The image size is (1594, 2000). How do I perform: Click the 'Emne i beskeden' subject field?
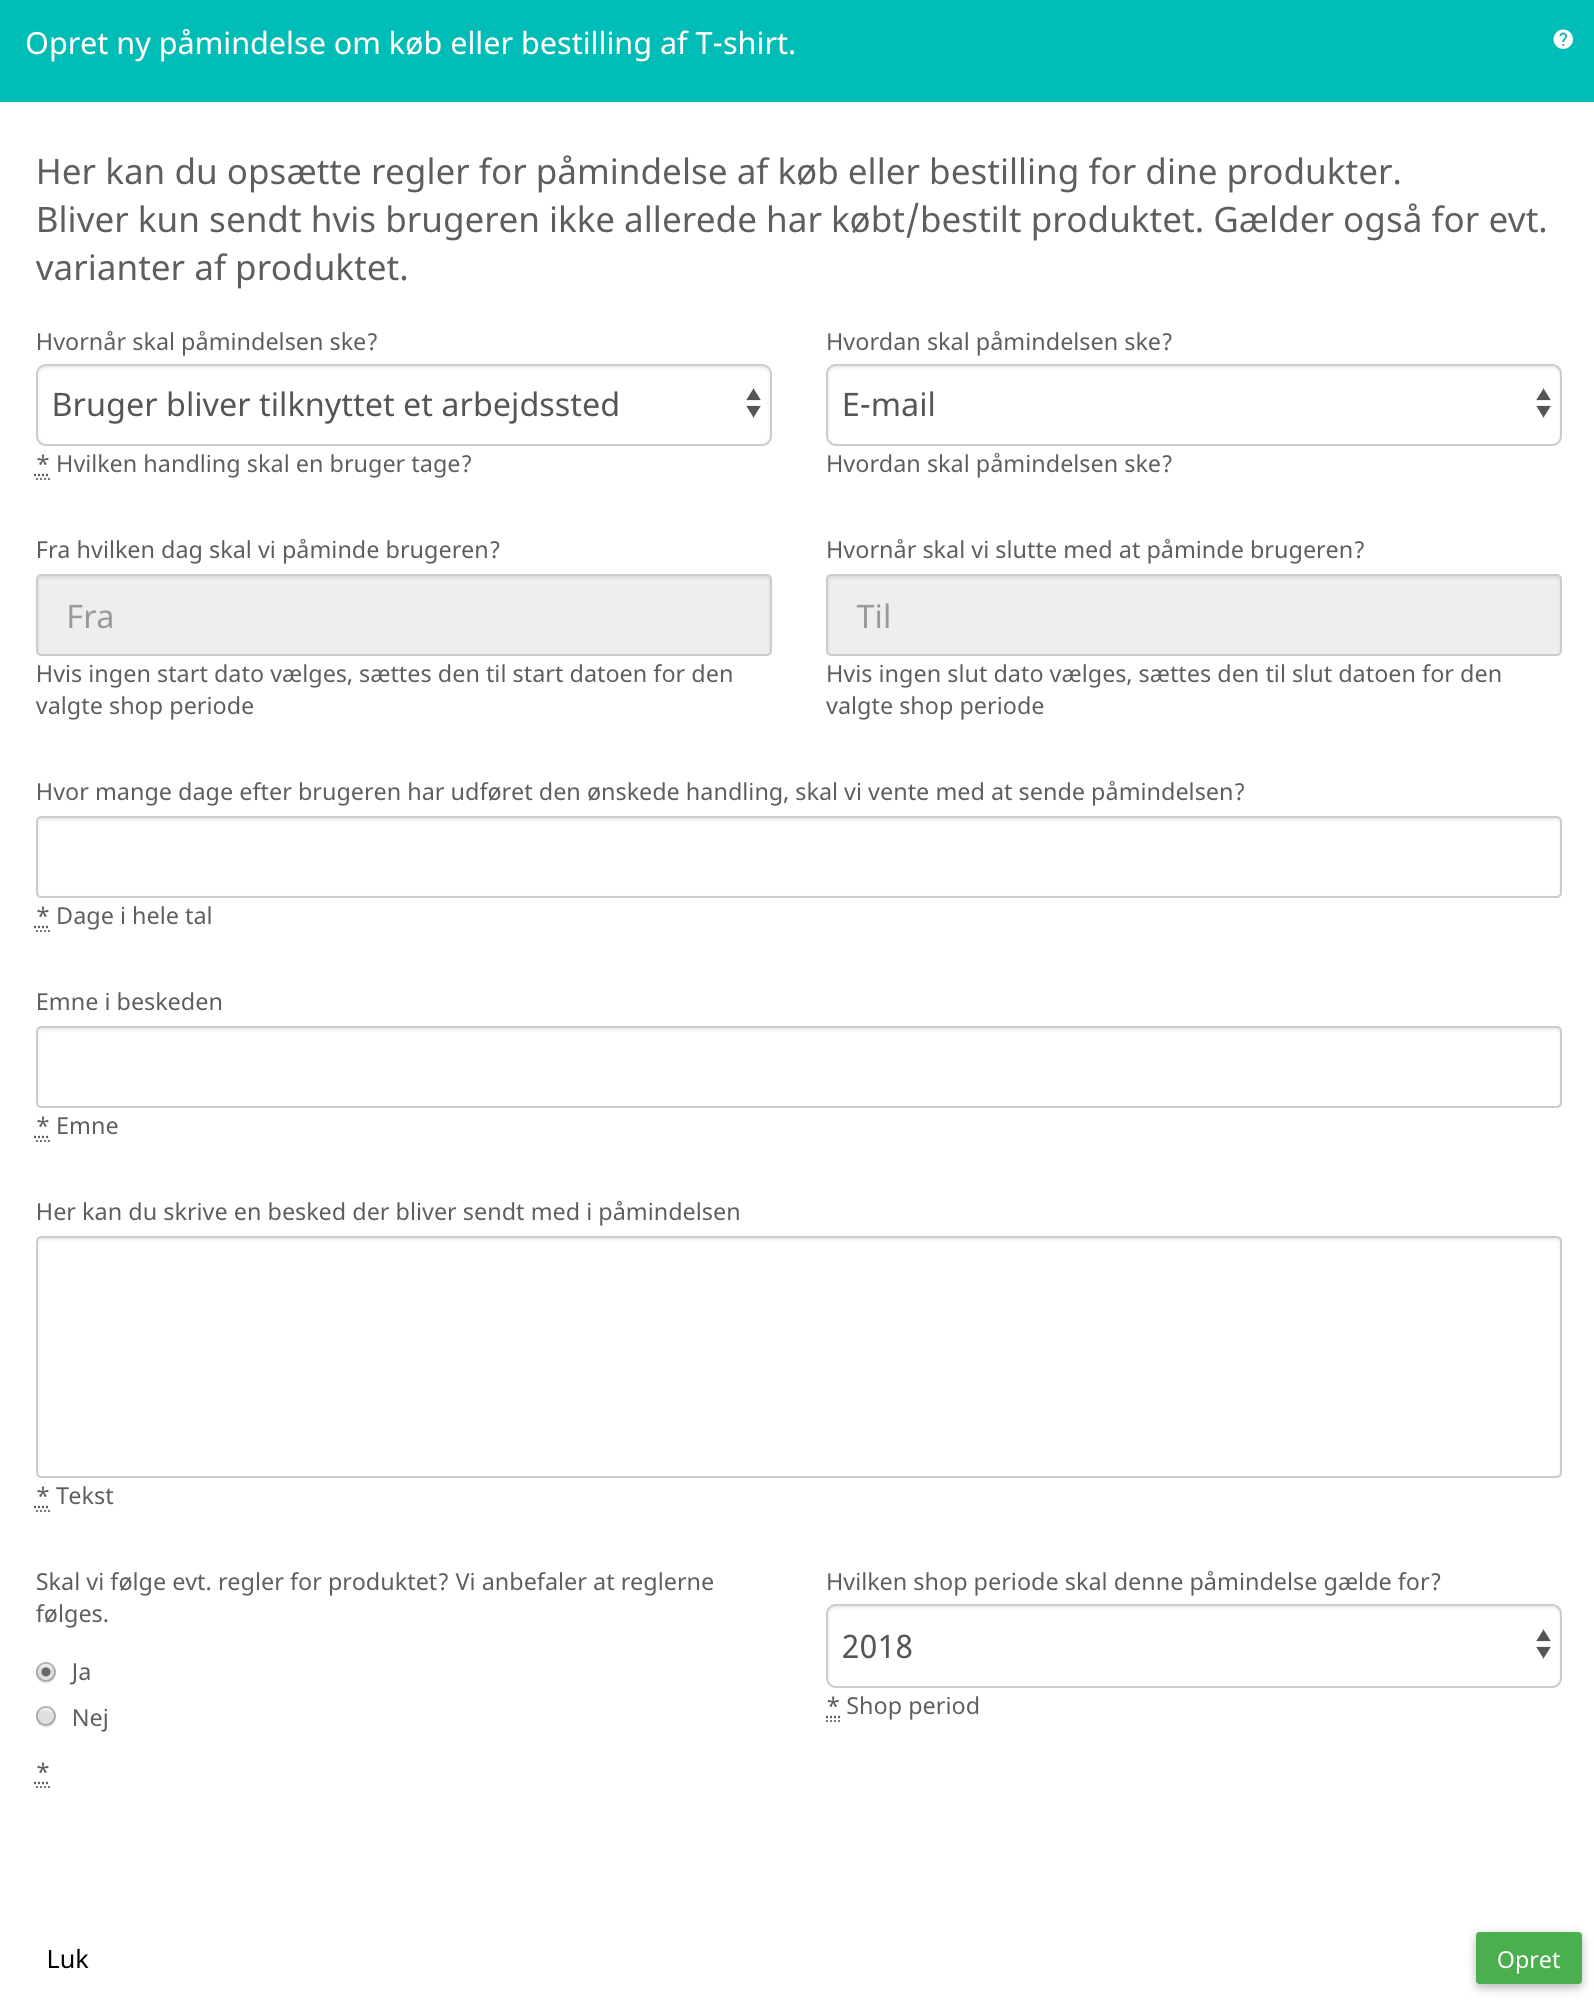[x=798, y=1067]
